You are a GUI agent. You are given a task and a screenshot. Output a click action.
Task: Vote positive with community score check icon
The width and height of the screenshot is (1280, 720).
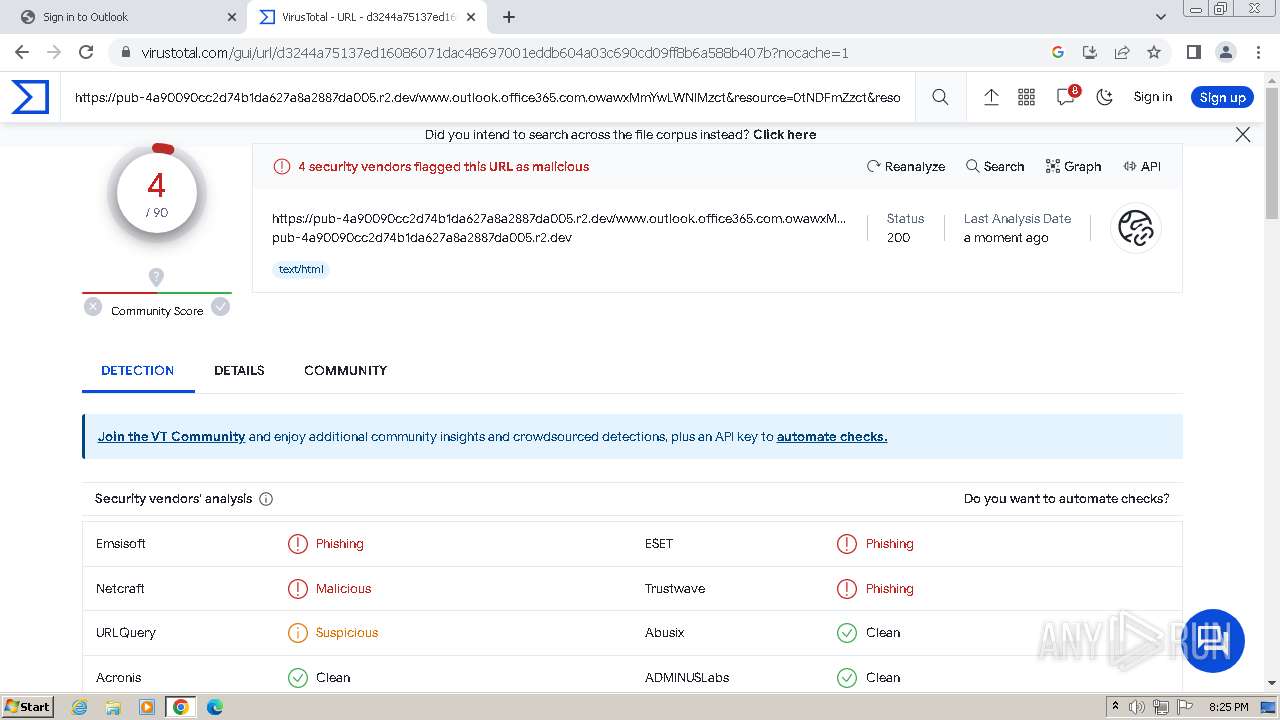221,307
